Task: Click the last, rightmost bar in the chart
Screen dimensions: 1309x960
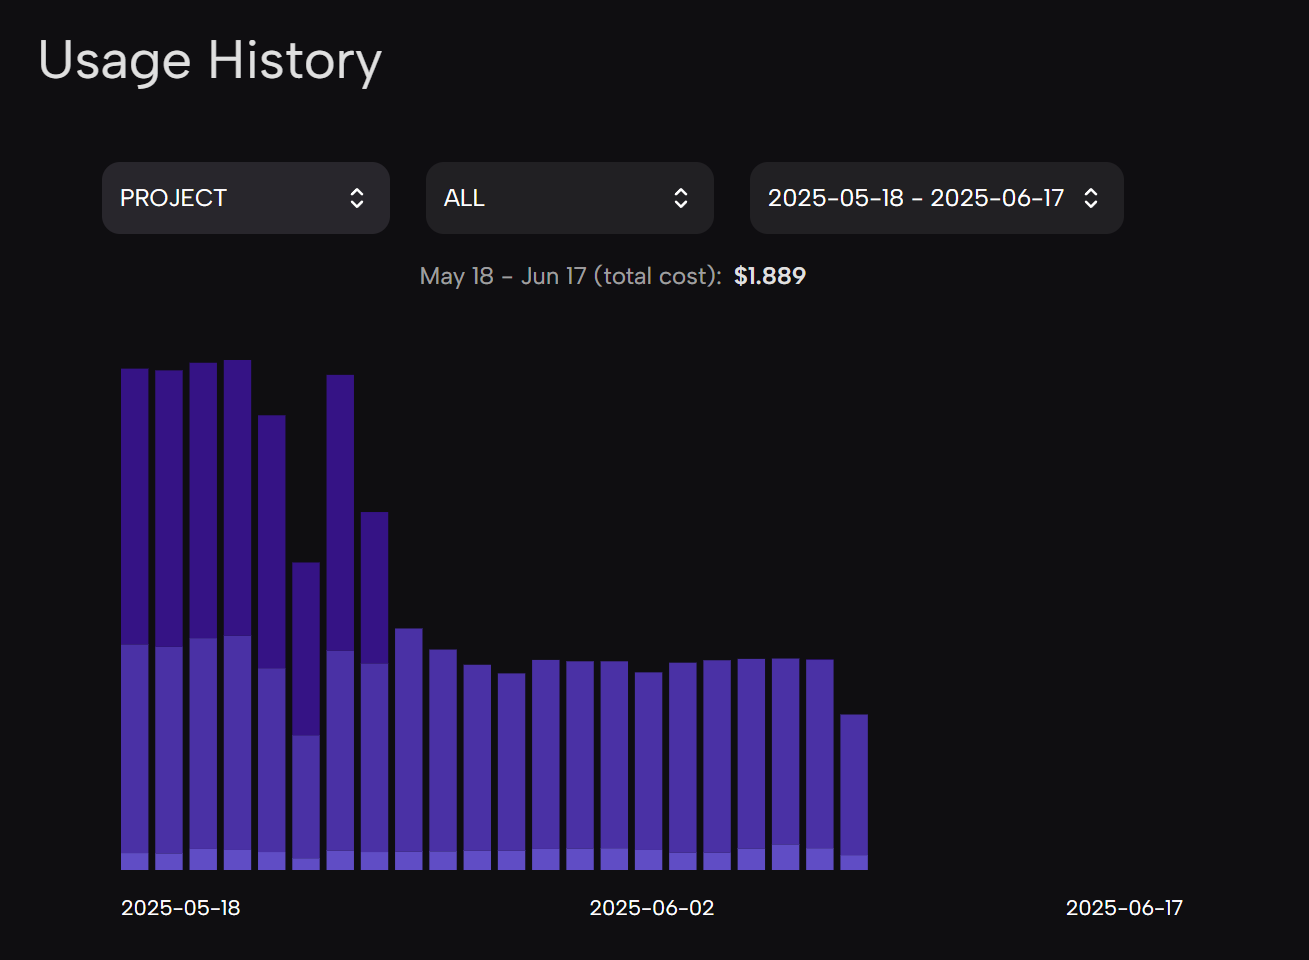Action: pos(854,792)
